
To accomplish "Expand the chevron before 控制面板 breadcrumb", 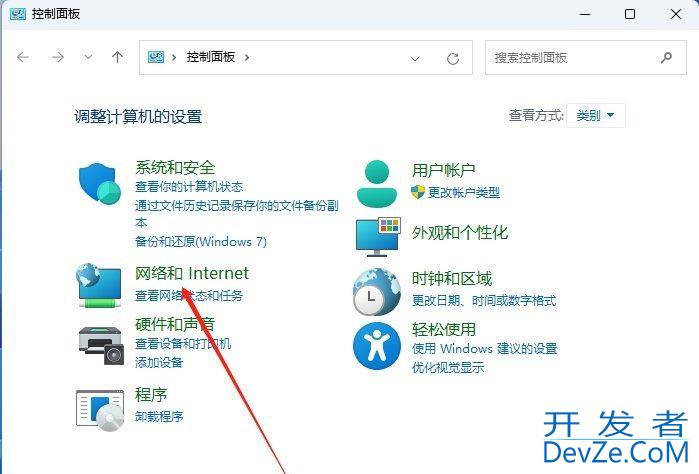I will coord(174,58).
